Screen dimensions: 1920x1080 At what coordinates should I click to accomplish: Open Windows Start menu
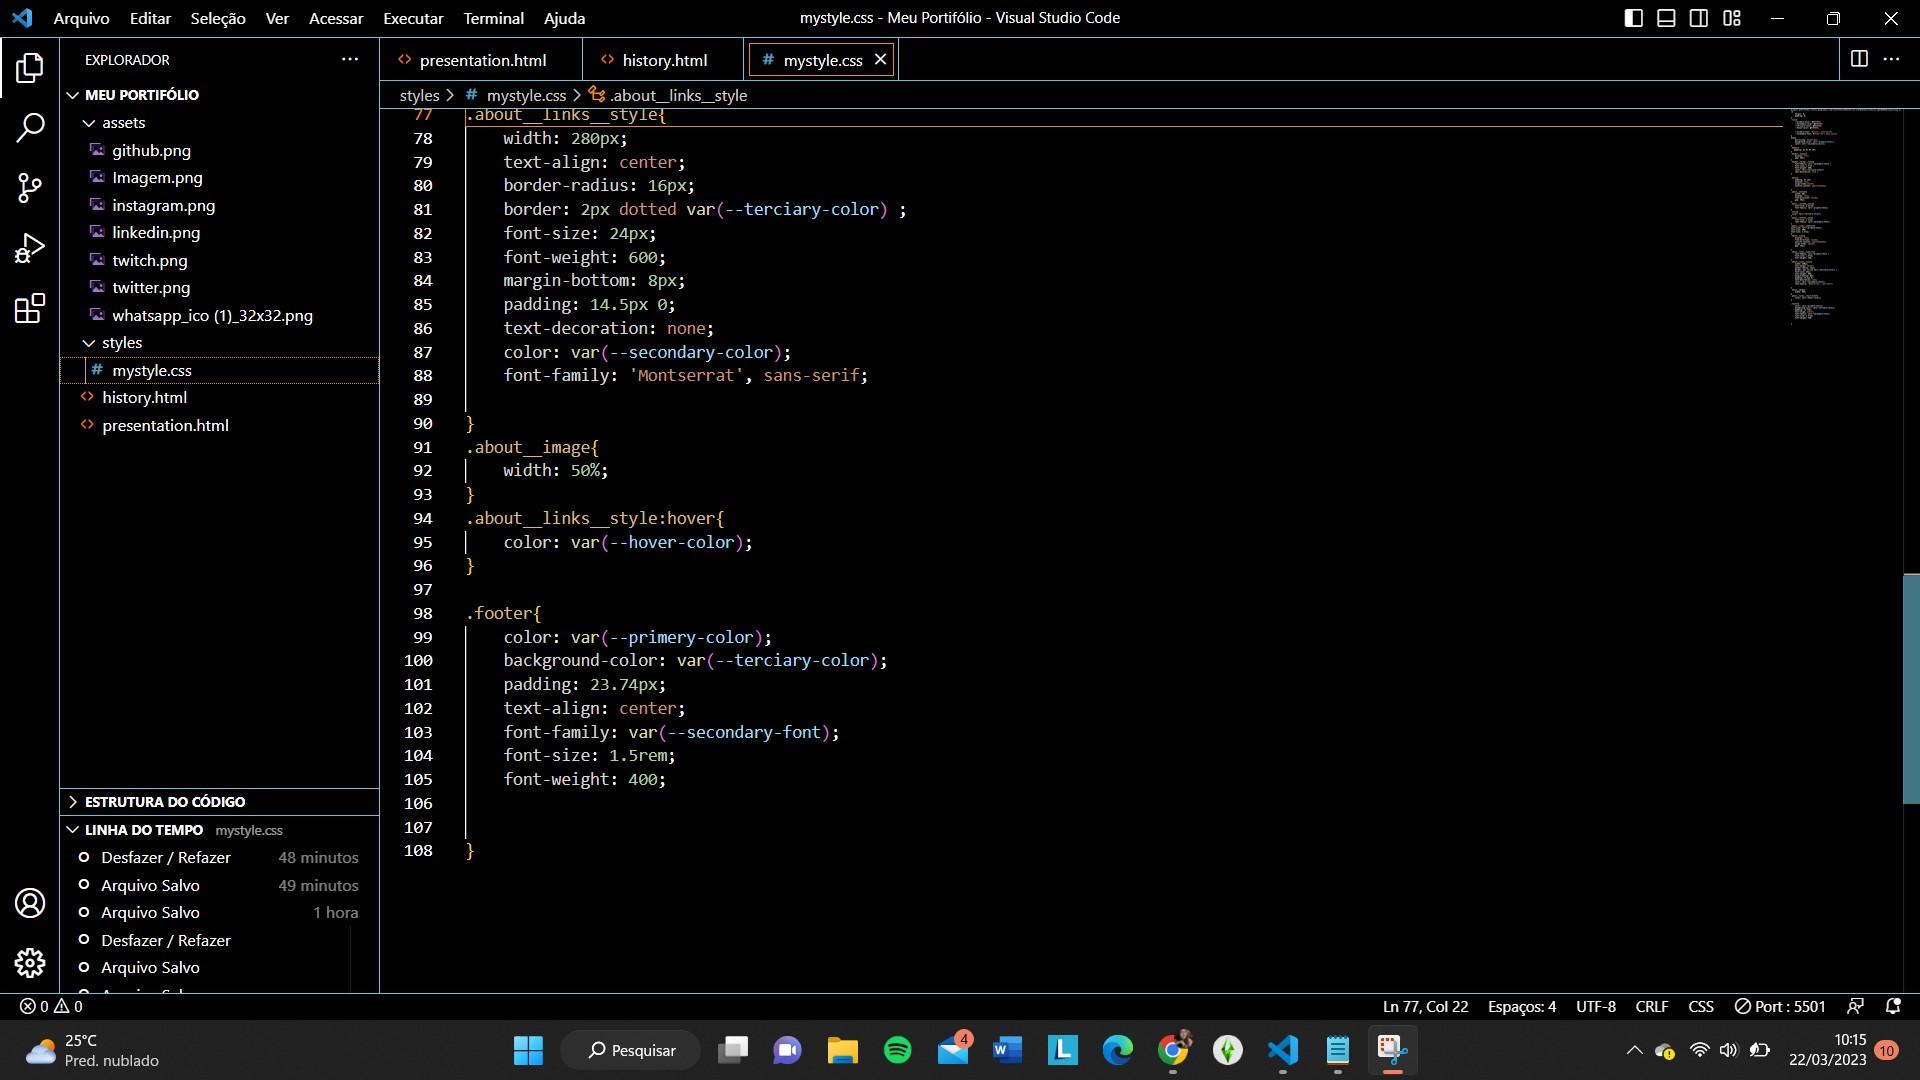pos(528,1050)
